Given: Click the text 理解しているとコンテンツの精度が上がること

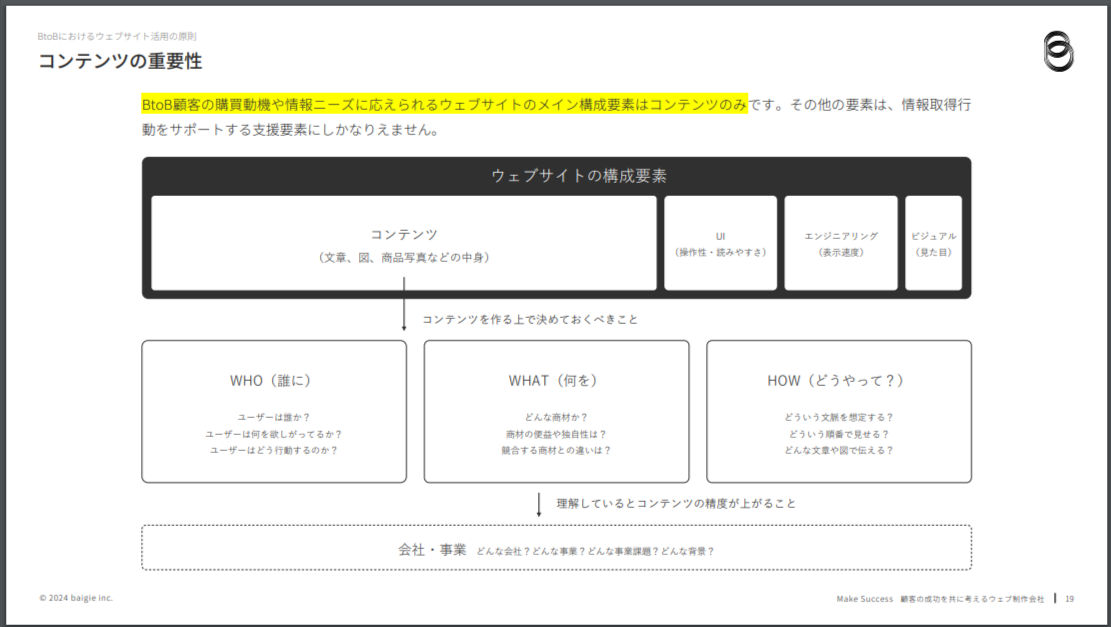Looking at the screenshot, I should coord(676,504).
